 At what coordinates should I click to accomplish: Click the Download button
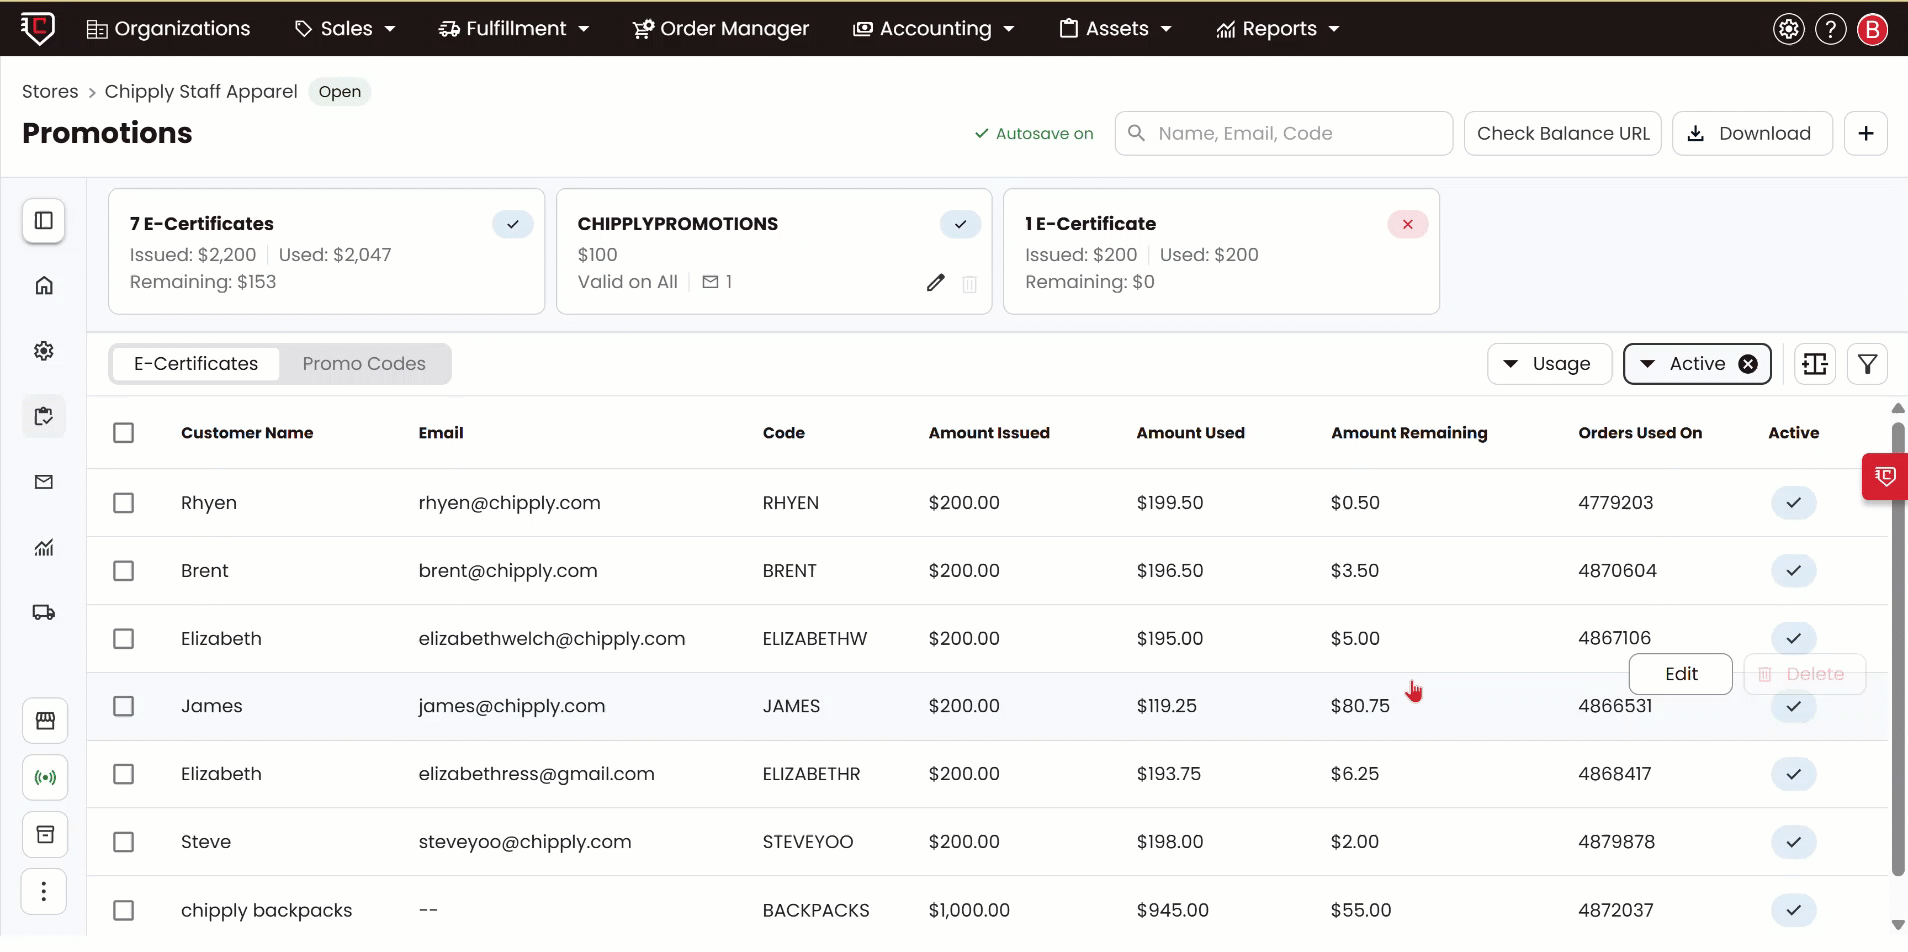pos(1752,133)
